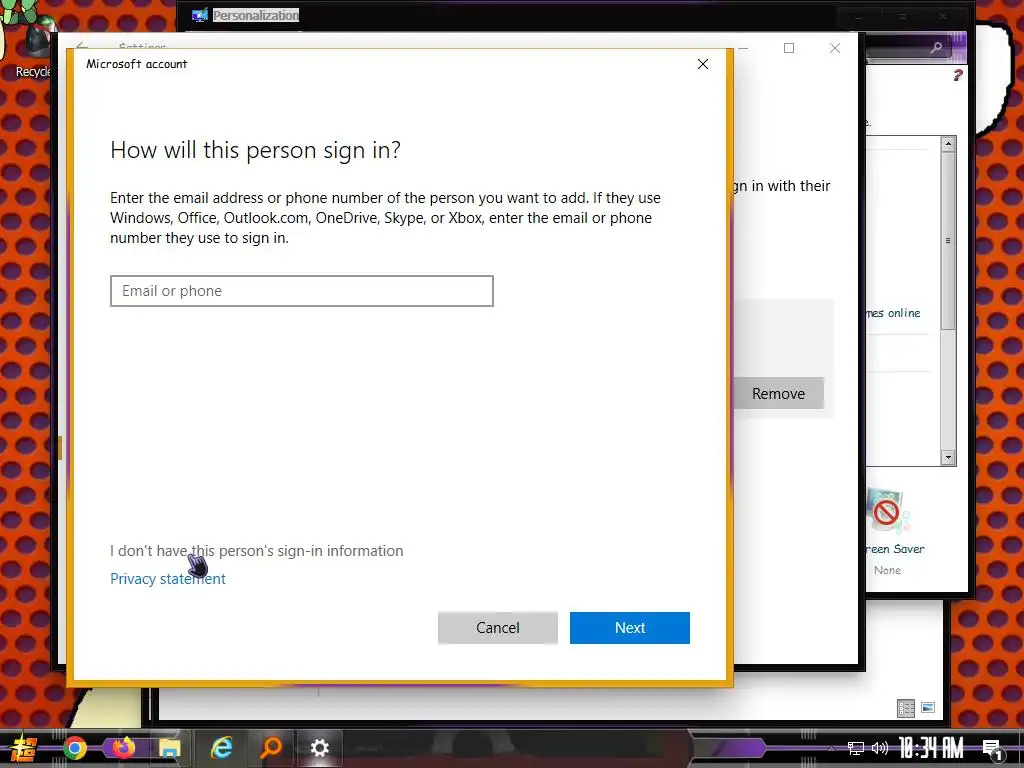
Task: Click Remove in the Settings window
Action: click(x=778, y=393)
